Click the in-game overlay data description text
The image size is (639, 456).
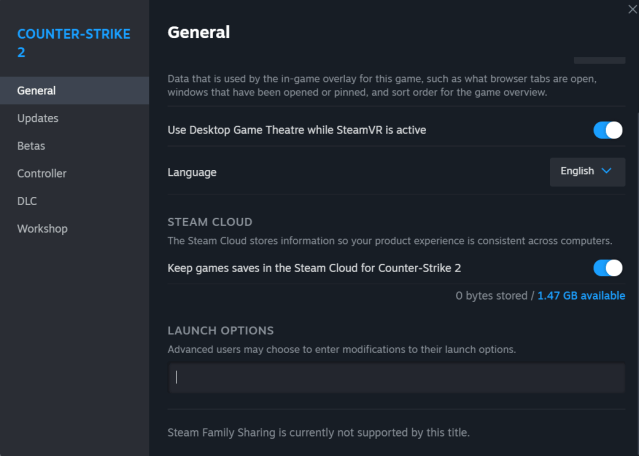click(x=382, y=86)
